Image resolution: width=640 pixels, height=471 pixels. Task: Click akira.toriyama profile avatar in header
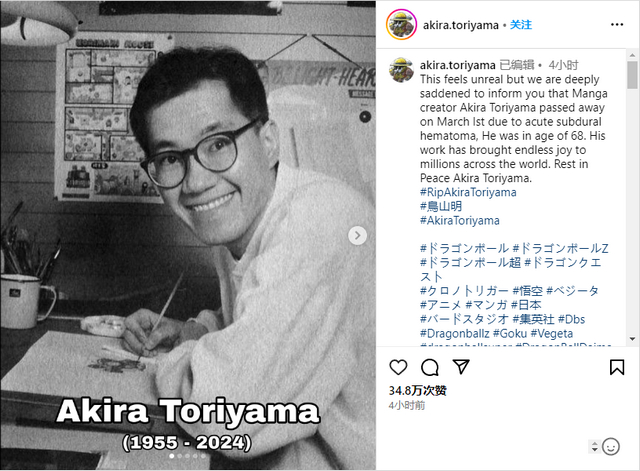click(x=401, y=24)
